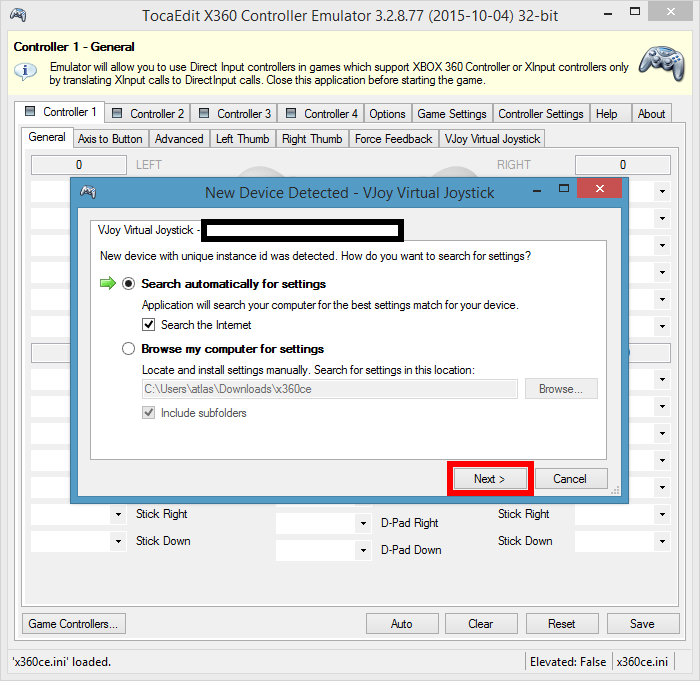Open the left Stick Right dropdown
This screenshot has width=700, height=681.
click(118, 514)
